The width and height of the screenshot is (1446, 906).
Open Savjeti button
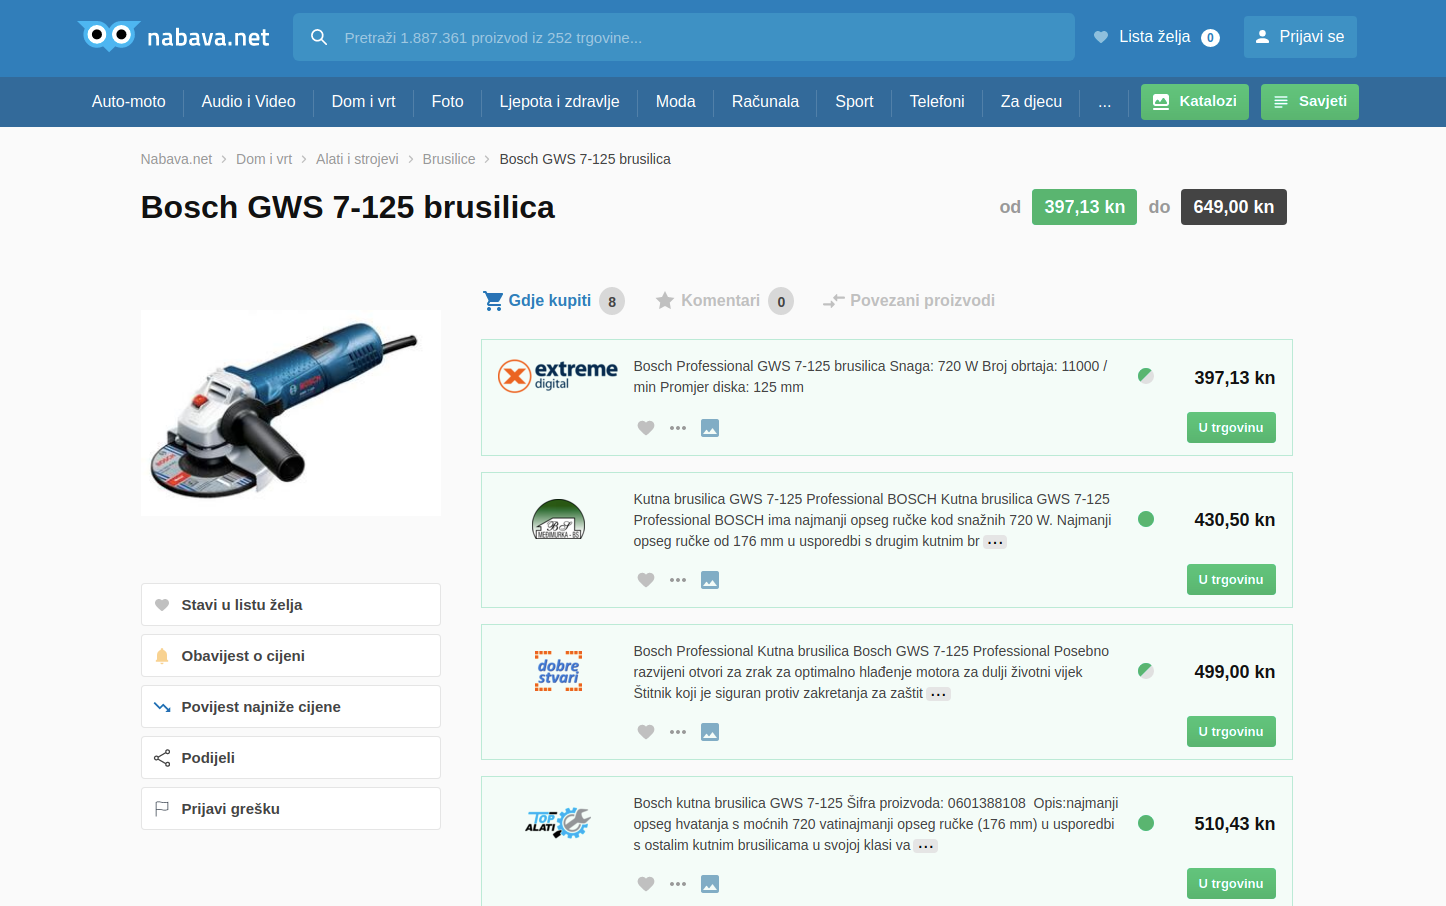(1310, 102)
